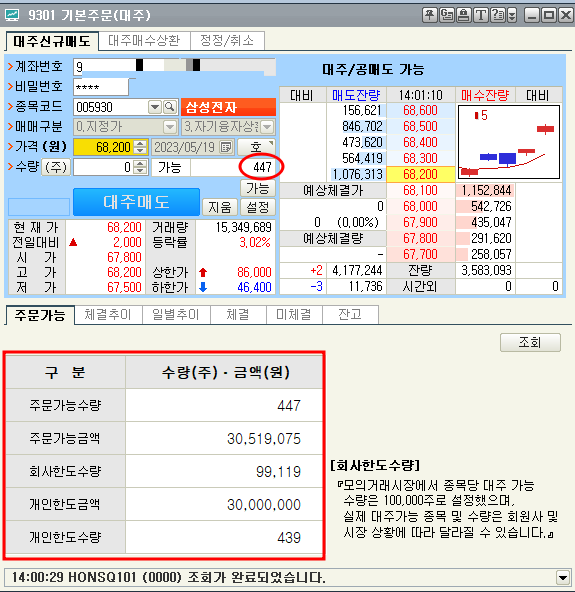Click the price stepper arrows
Viewport: 575px width, 592px height.
140,147
